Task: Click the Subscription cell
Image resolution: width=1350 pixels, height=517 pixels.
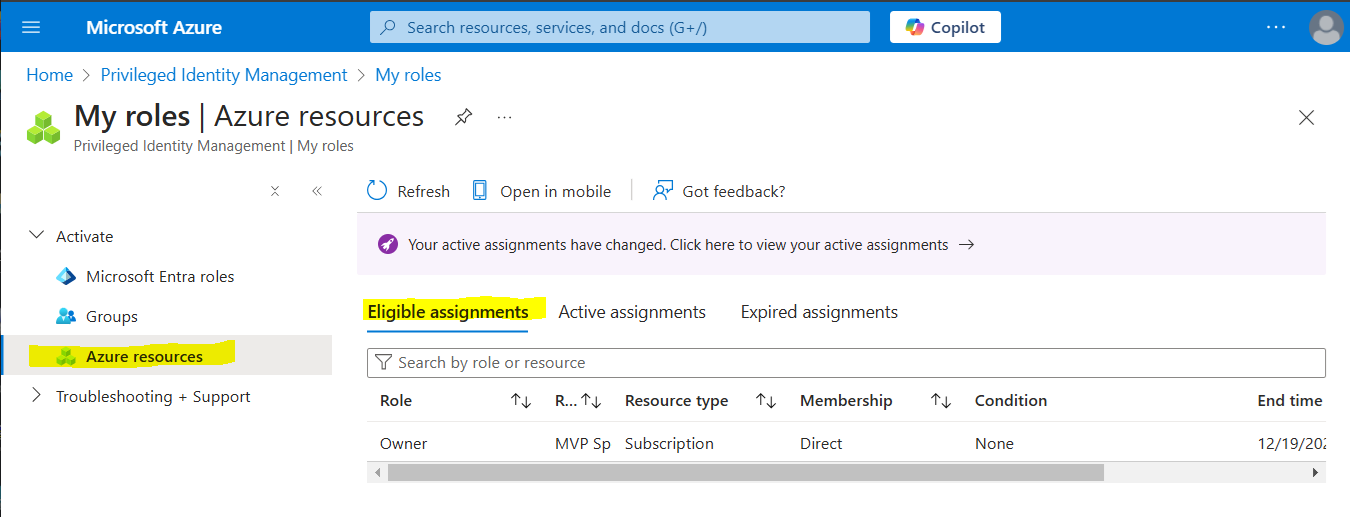Action: pyautogui.click(x=669, y=444)
